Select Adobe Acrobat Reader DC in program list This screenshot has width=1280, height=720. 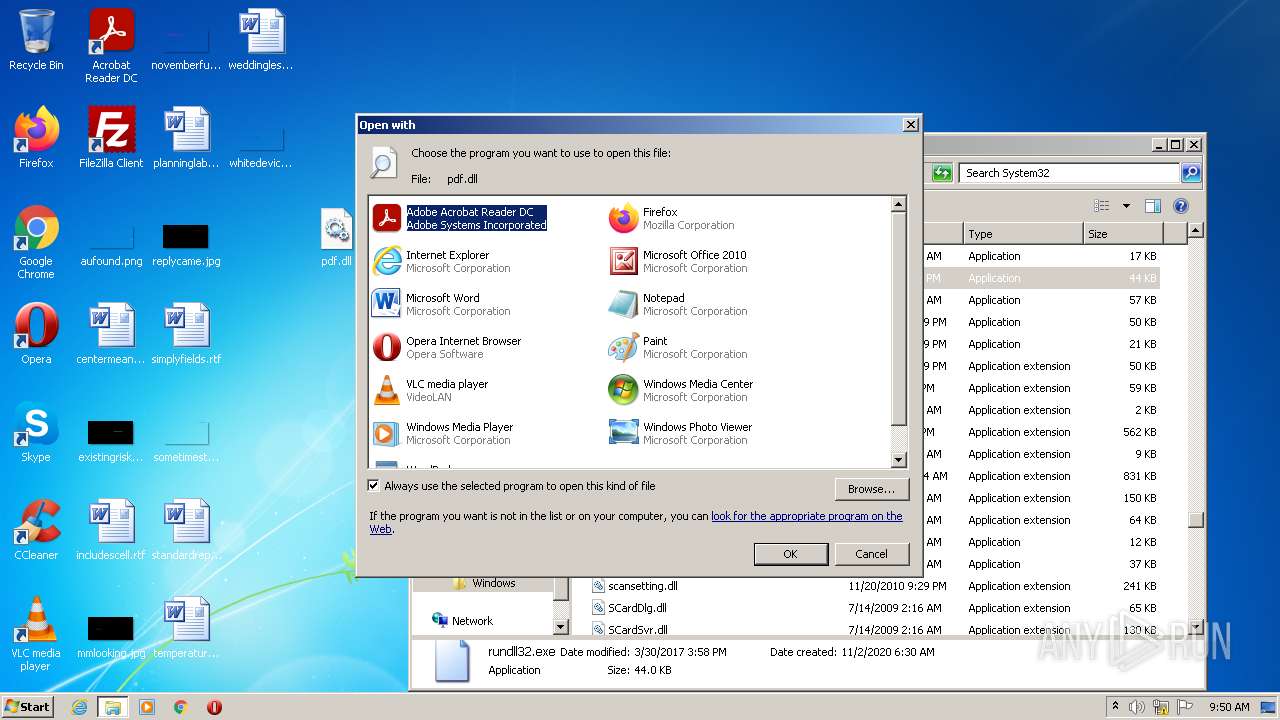pyautogui.click(x=460, y=218)
